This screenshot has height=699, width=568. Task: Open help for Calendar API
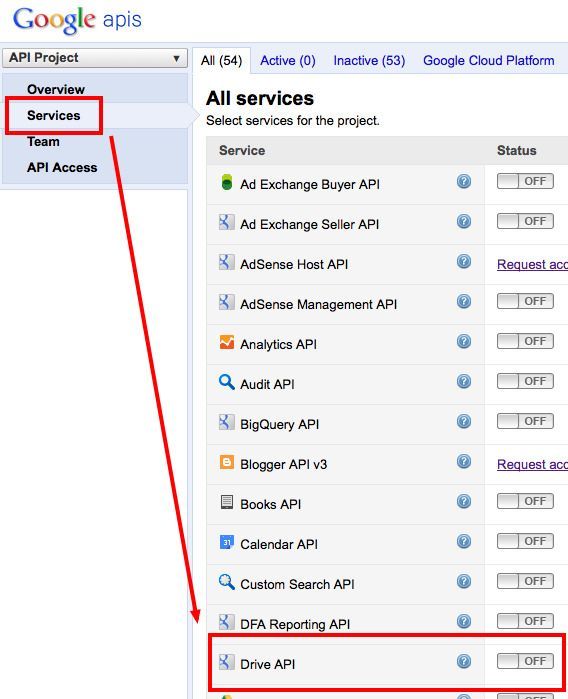464,541
